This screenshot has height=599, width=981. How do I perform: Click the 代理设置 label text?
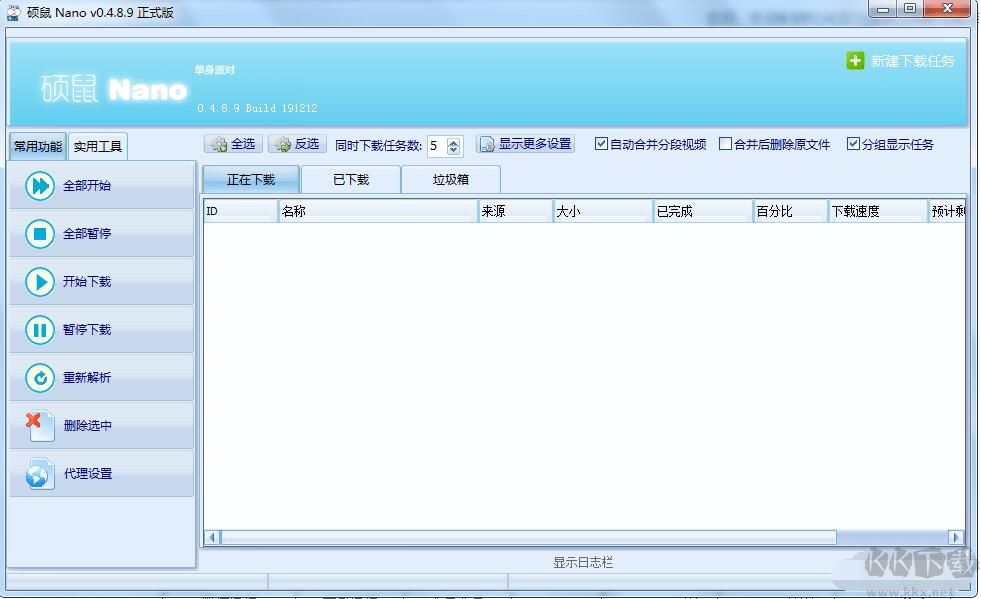pyautogui.click(x=88, y=474)
